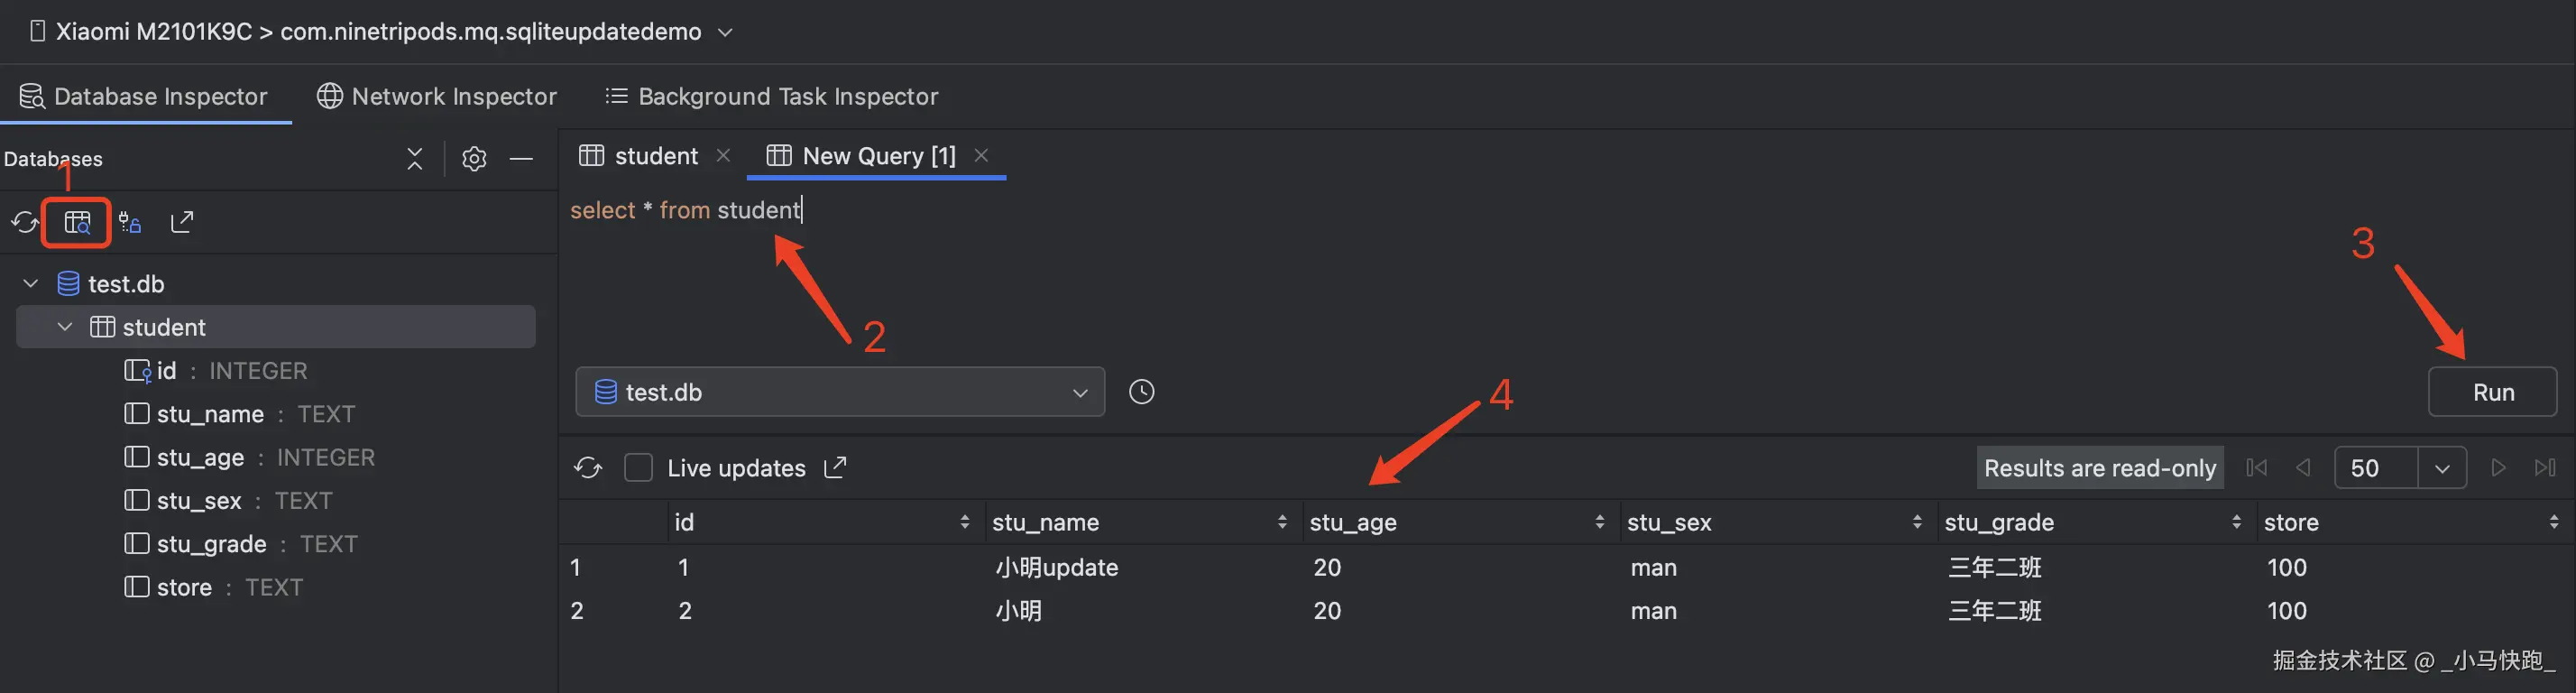Viewport: 2576px width, 693px height.
Task: Click the Run button
Action: coord(2492,391)
